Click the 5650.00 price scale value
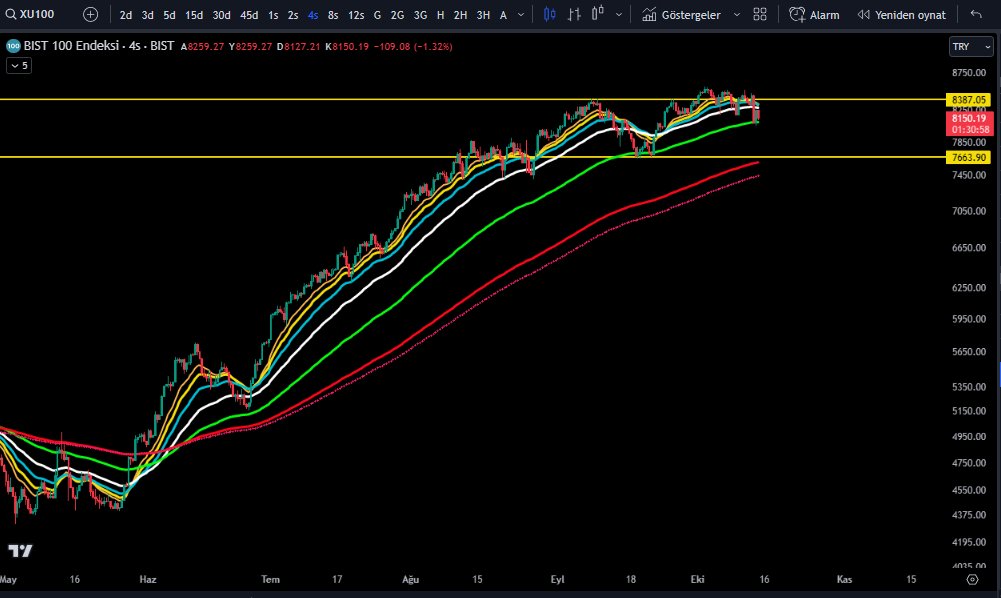Viewport: 1001px width, 598px height. (x=969, y=352)
